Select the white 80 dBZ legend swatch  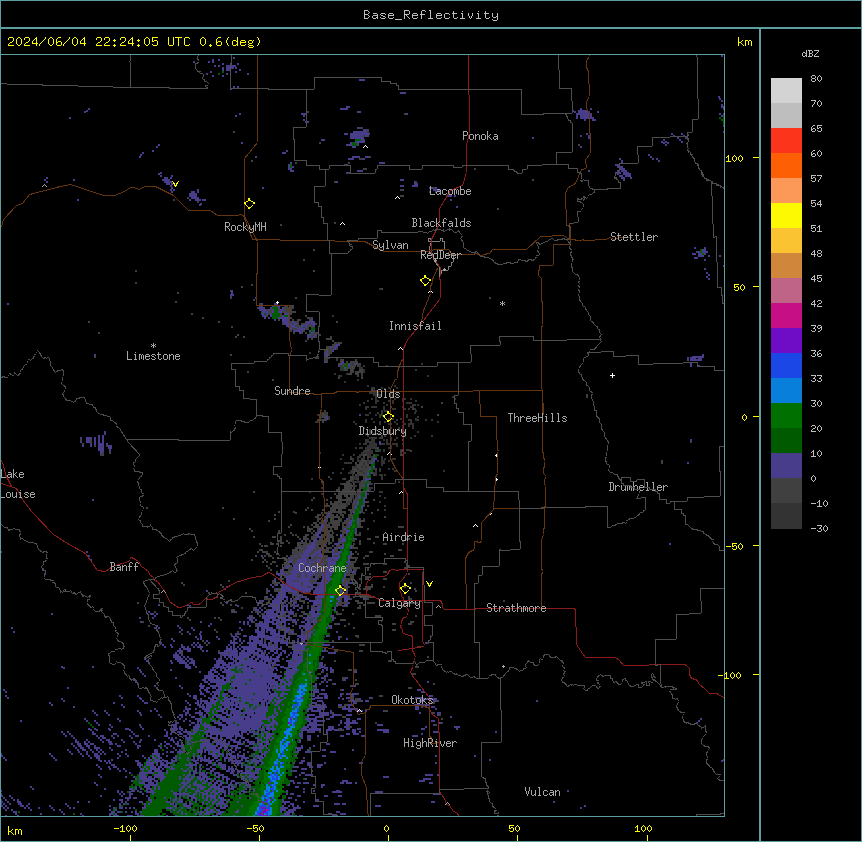(x=786, y=91)
